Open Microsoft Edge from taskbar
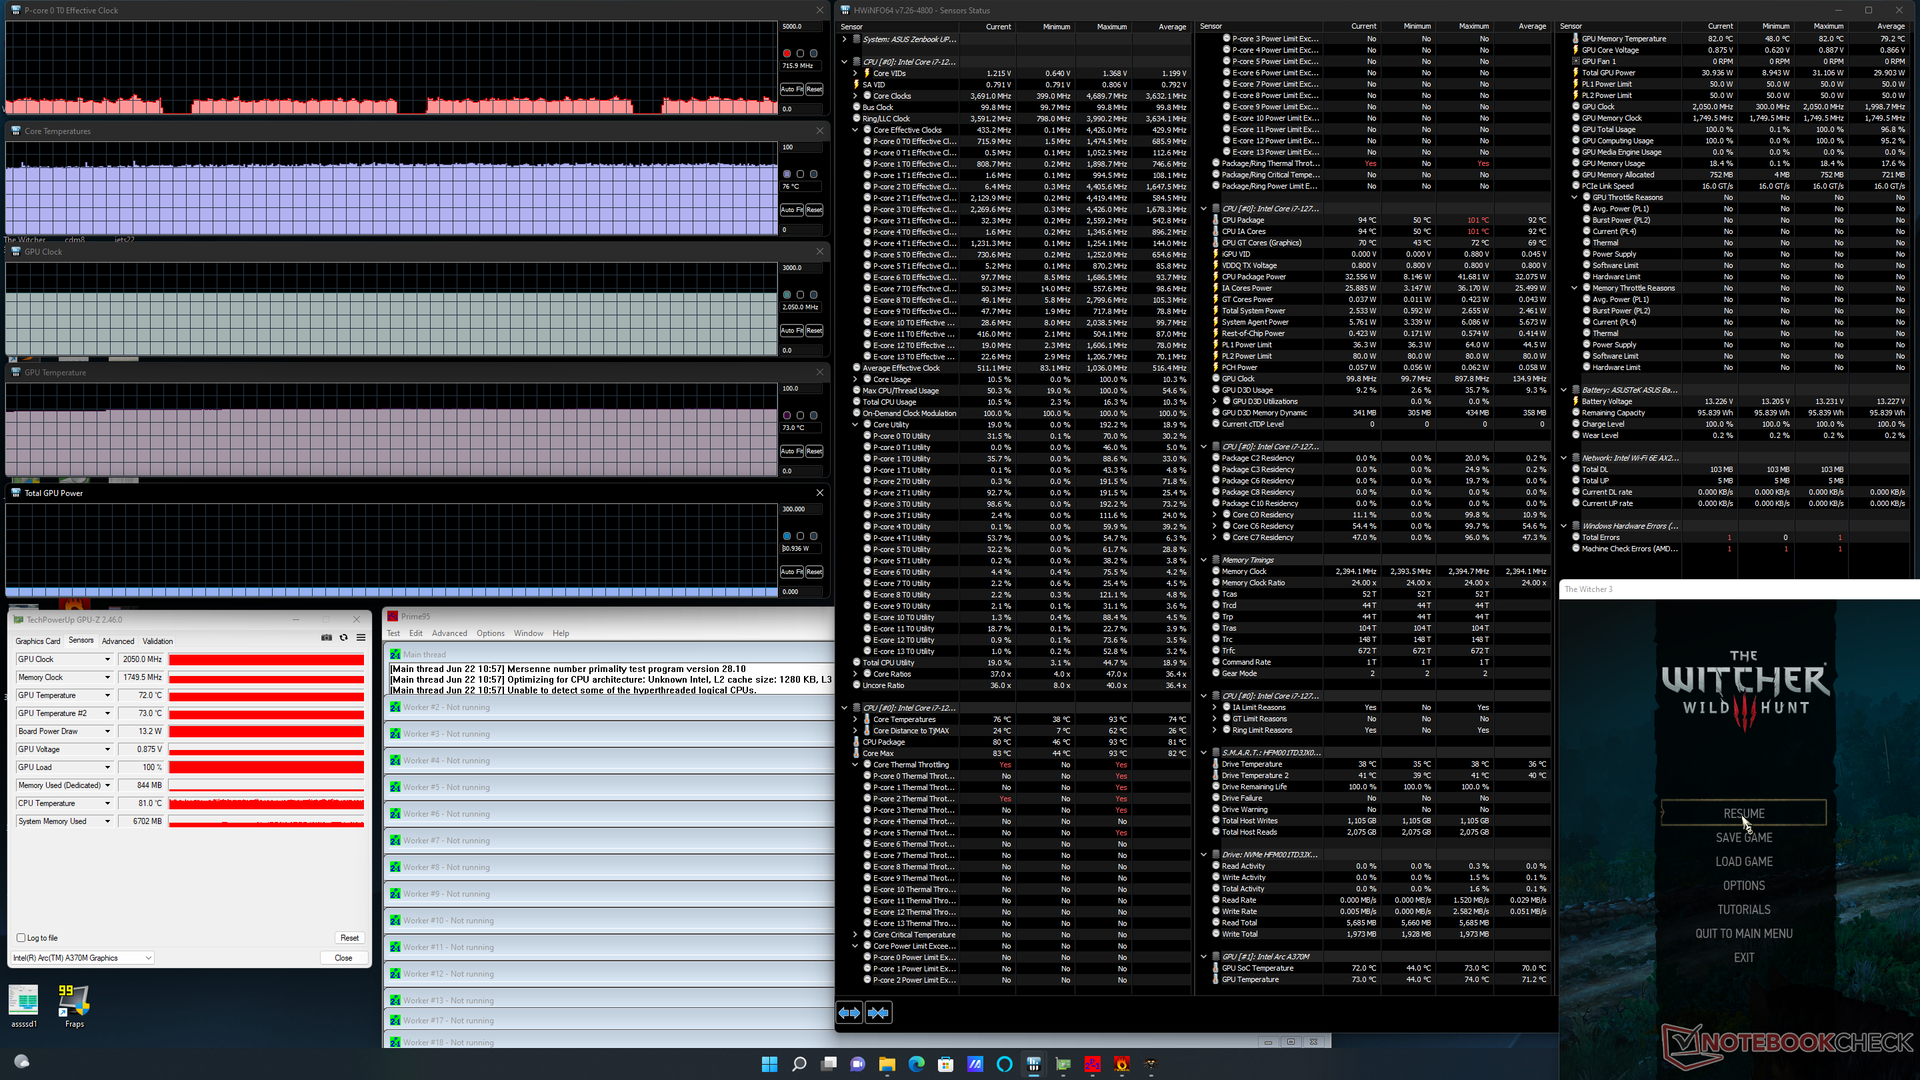 point(916,1064)
